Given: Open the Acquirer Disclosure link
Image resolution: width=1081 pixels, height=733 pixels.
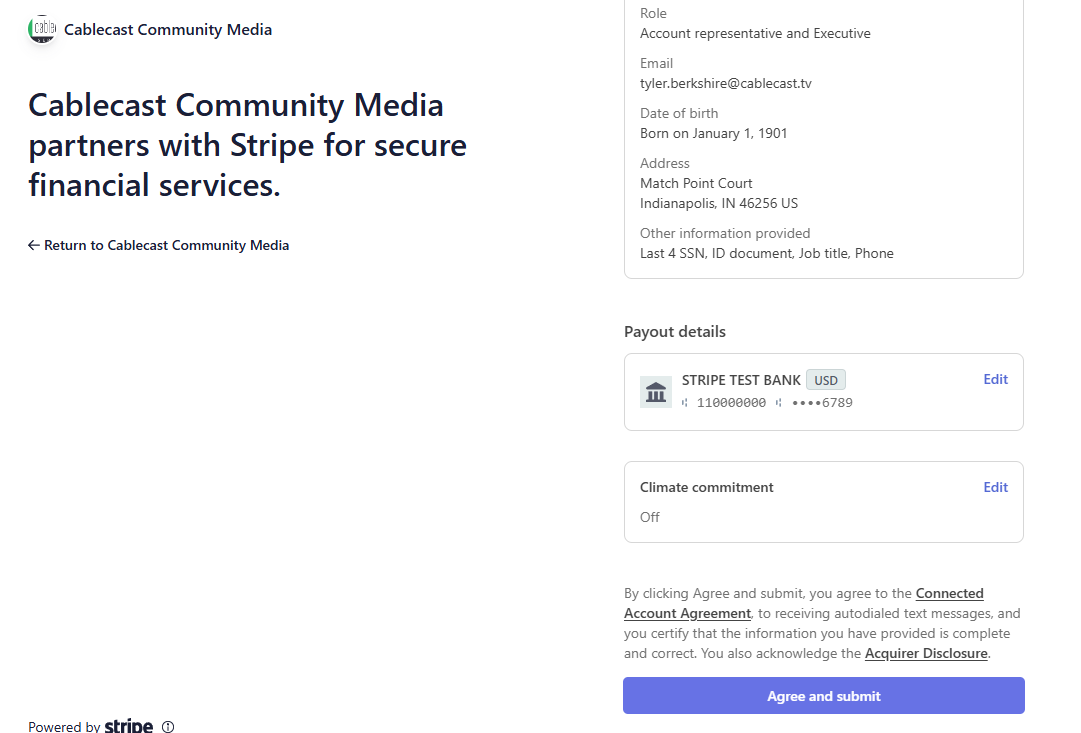Looking at the screenshot, I should [x=926, y=654].
